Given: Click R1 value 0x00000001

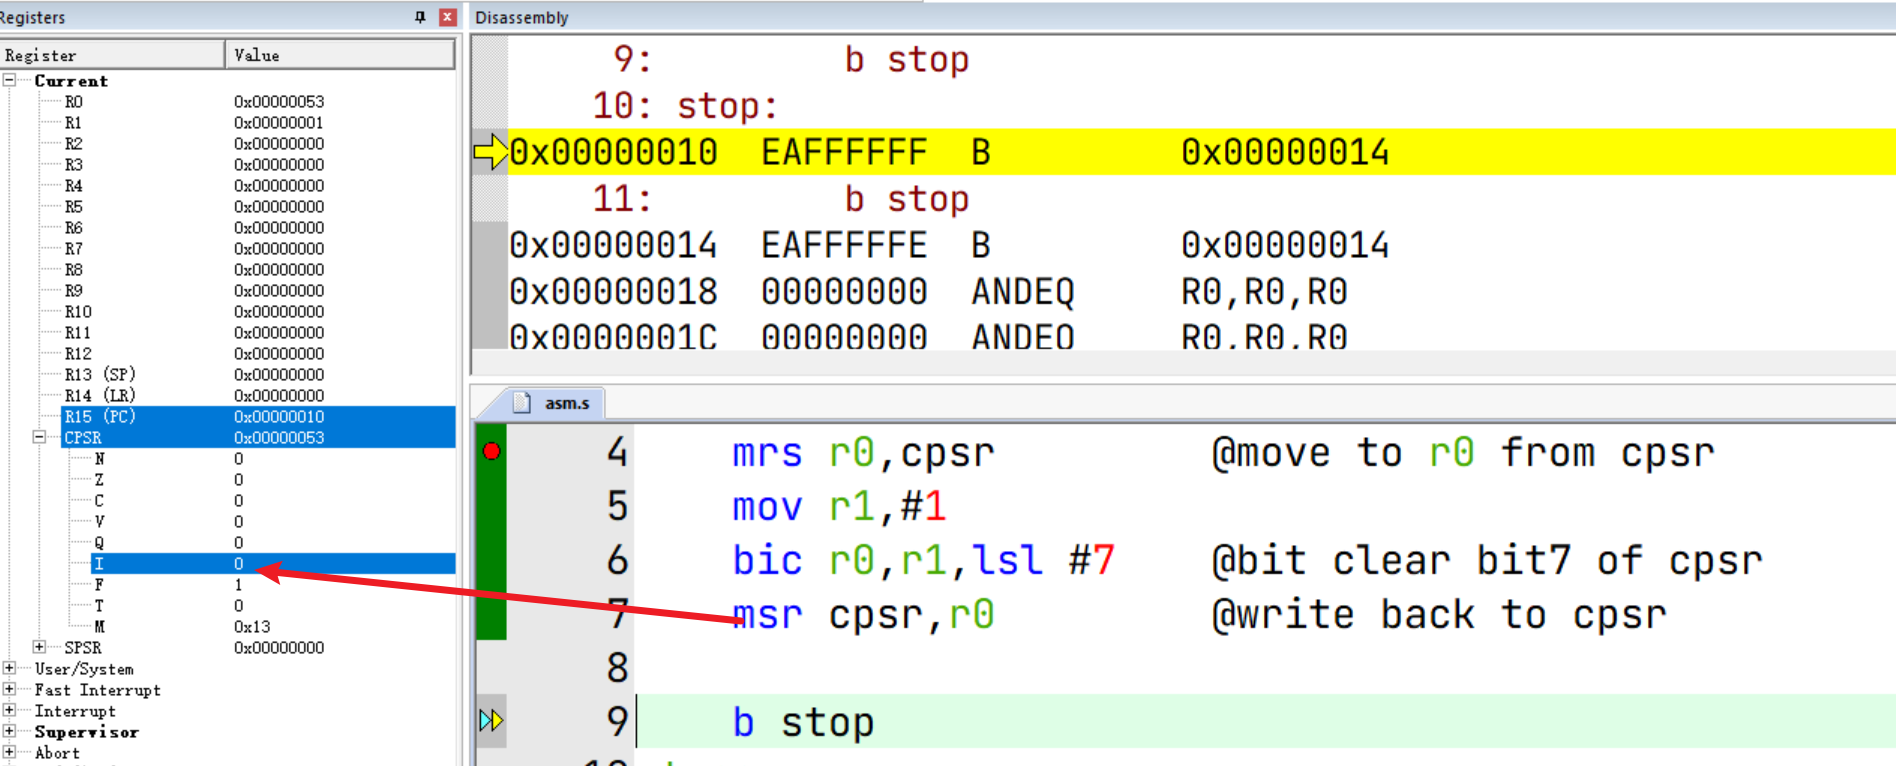Looking at the screenshot, I should point(279,122).
